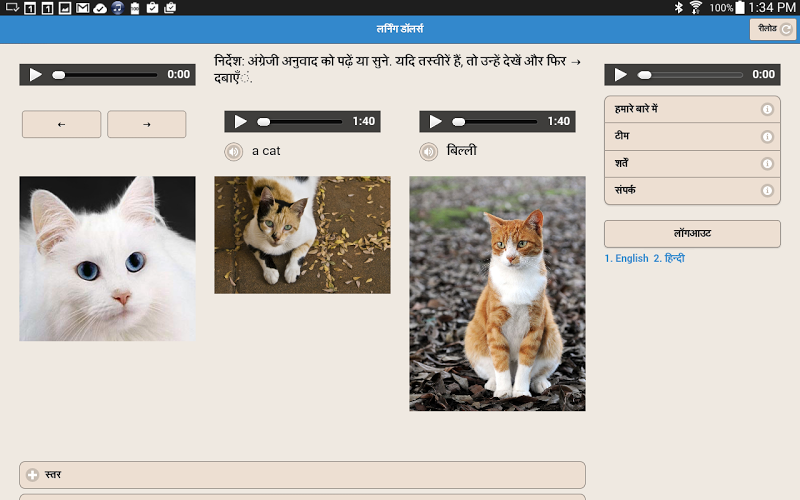
Task: Tap the orange and white sitting cat photo
Action: pos(497,294)
